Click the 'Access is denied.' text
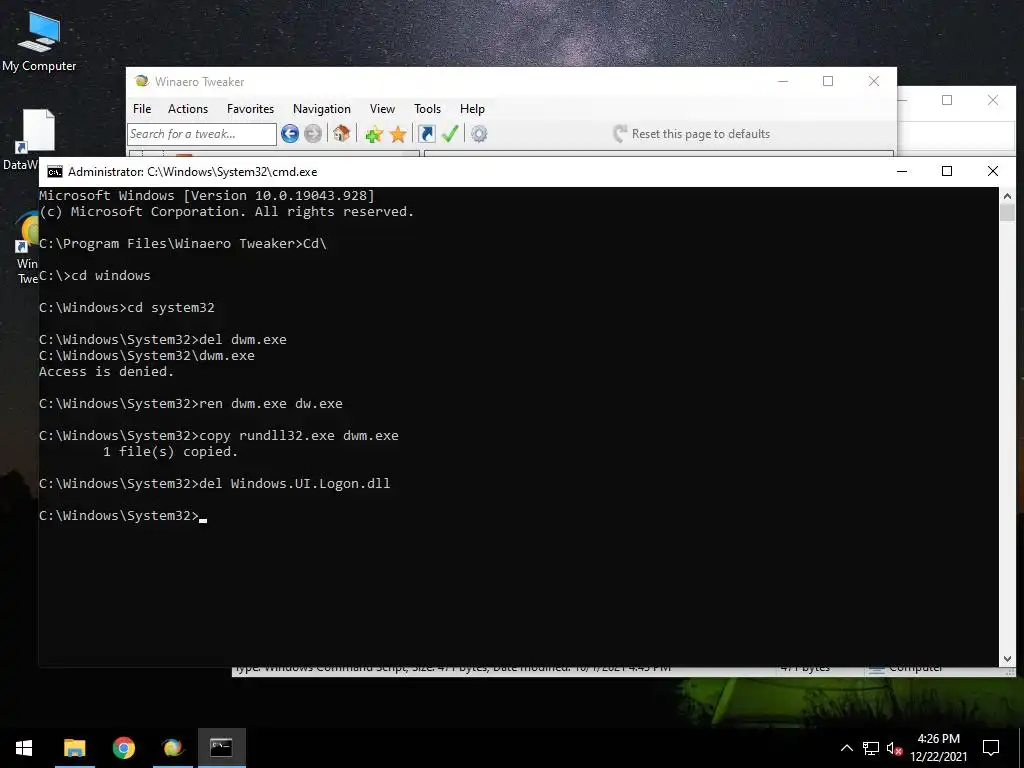The image size is (1024, 768). pyautogui.click(x=106, y=372)
